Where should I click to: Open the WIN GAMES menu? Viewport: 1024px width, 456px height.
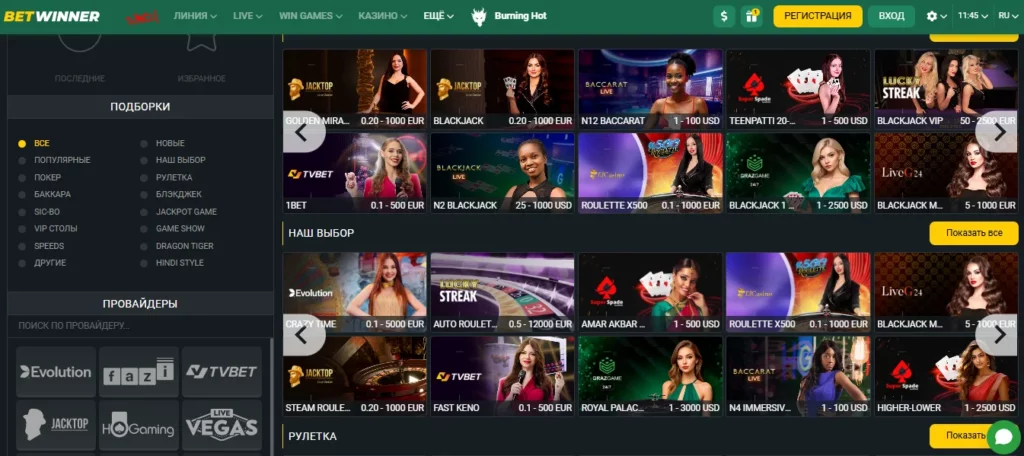[x=311, y=16]
